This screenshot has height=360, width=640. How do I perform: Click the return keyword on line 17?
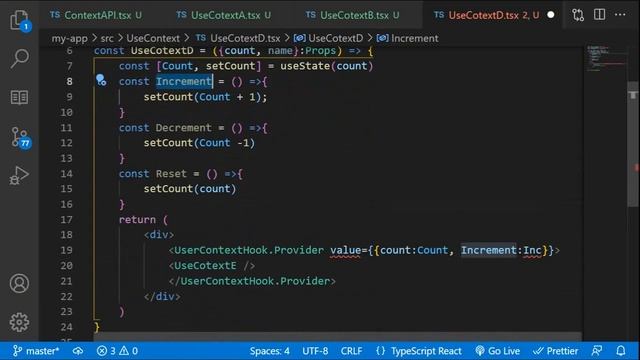pos(137,220)
